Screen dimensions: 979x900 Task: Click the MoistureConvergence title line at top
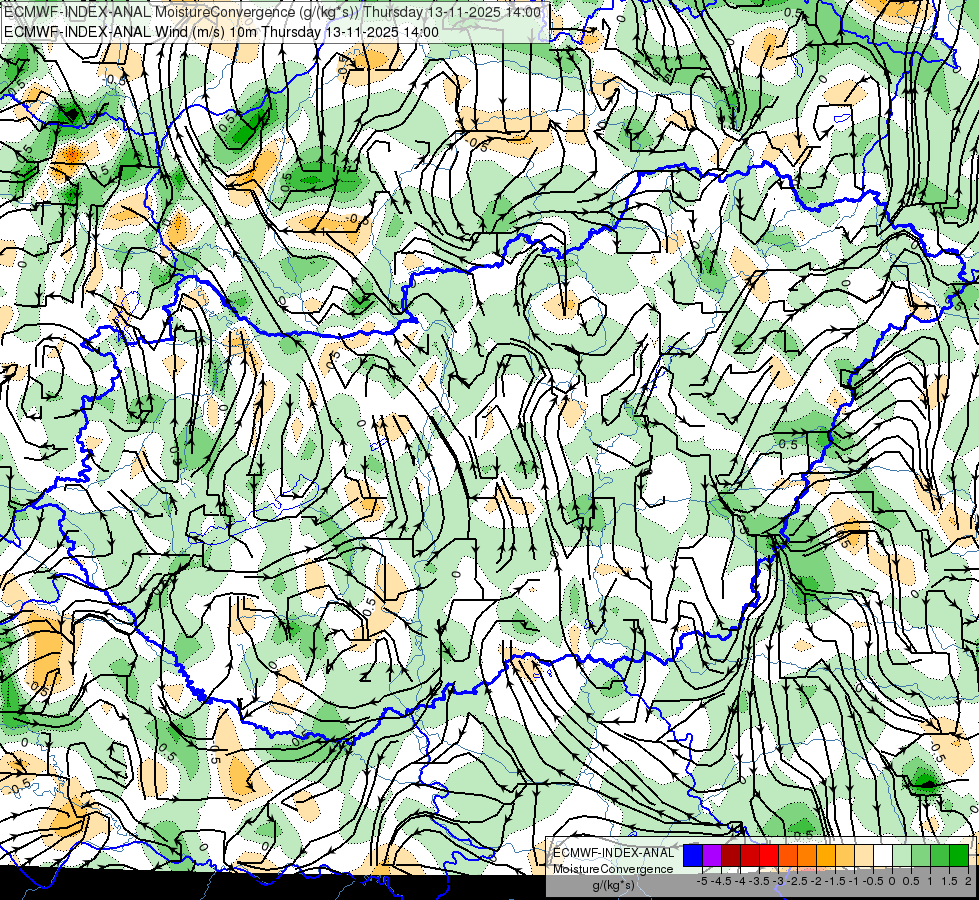[x=272, y=12]
